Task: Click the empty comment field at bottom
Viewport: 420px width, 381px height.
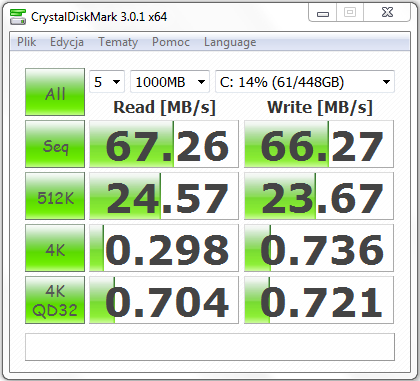Action: 210,347
